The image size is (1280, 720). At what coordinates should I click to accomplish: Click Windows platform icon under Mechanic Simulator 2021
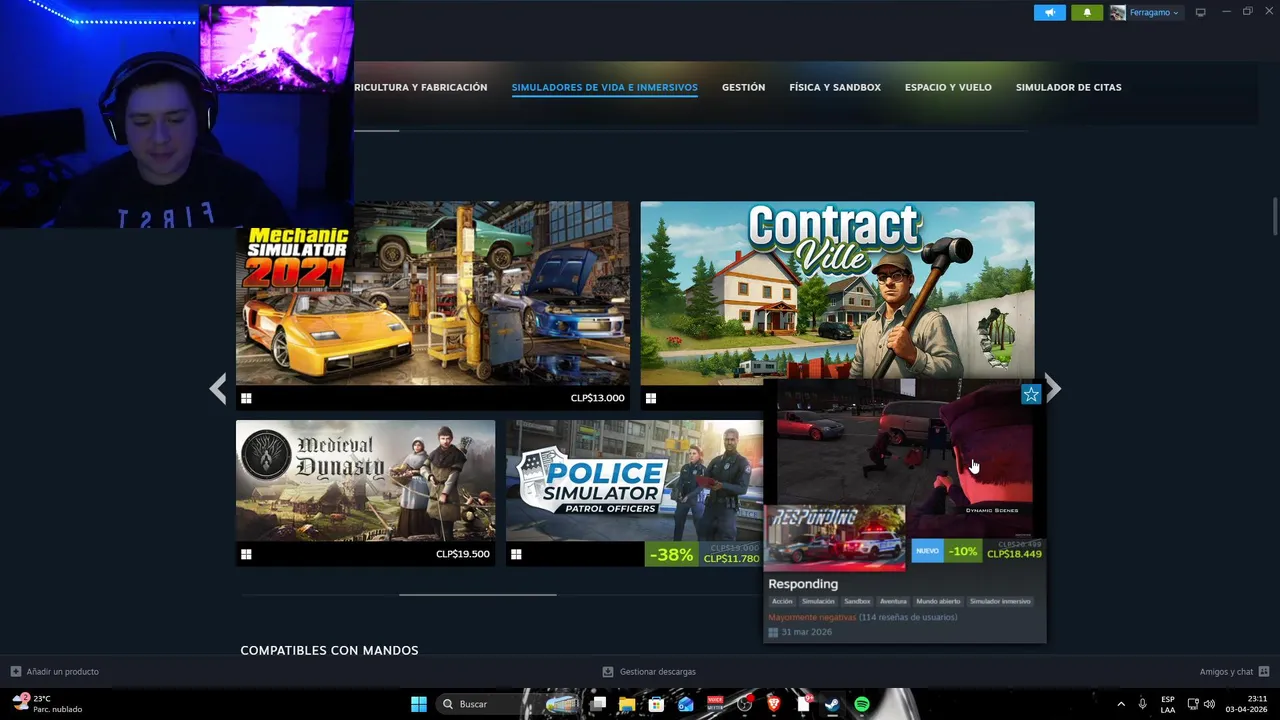246,398
